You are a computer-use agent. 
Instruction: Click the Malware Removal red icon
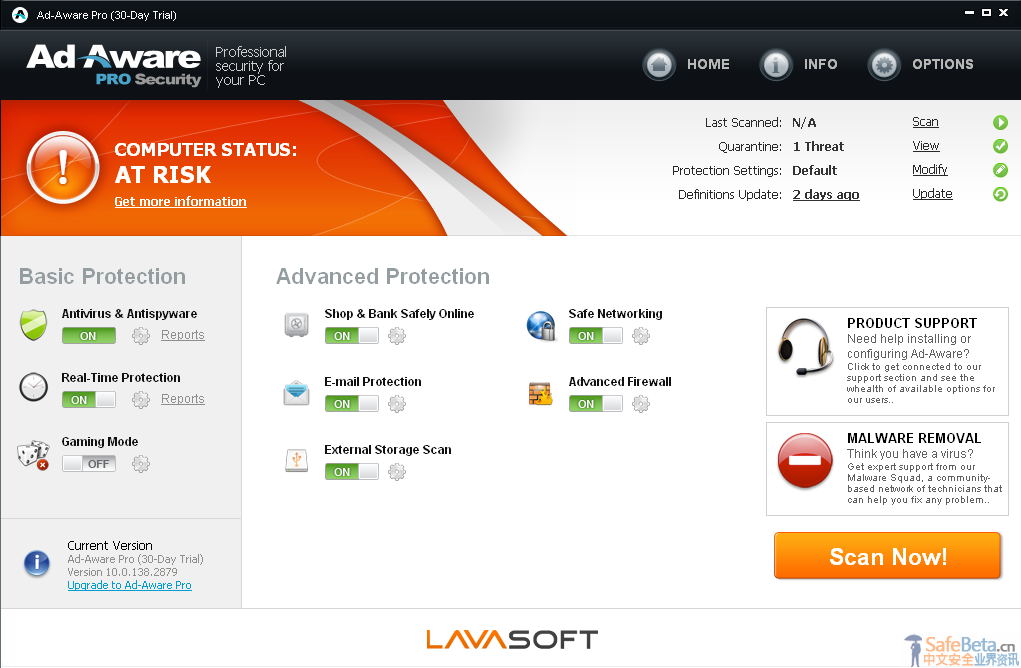point(805,460)
